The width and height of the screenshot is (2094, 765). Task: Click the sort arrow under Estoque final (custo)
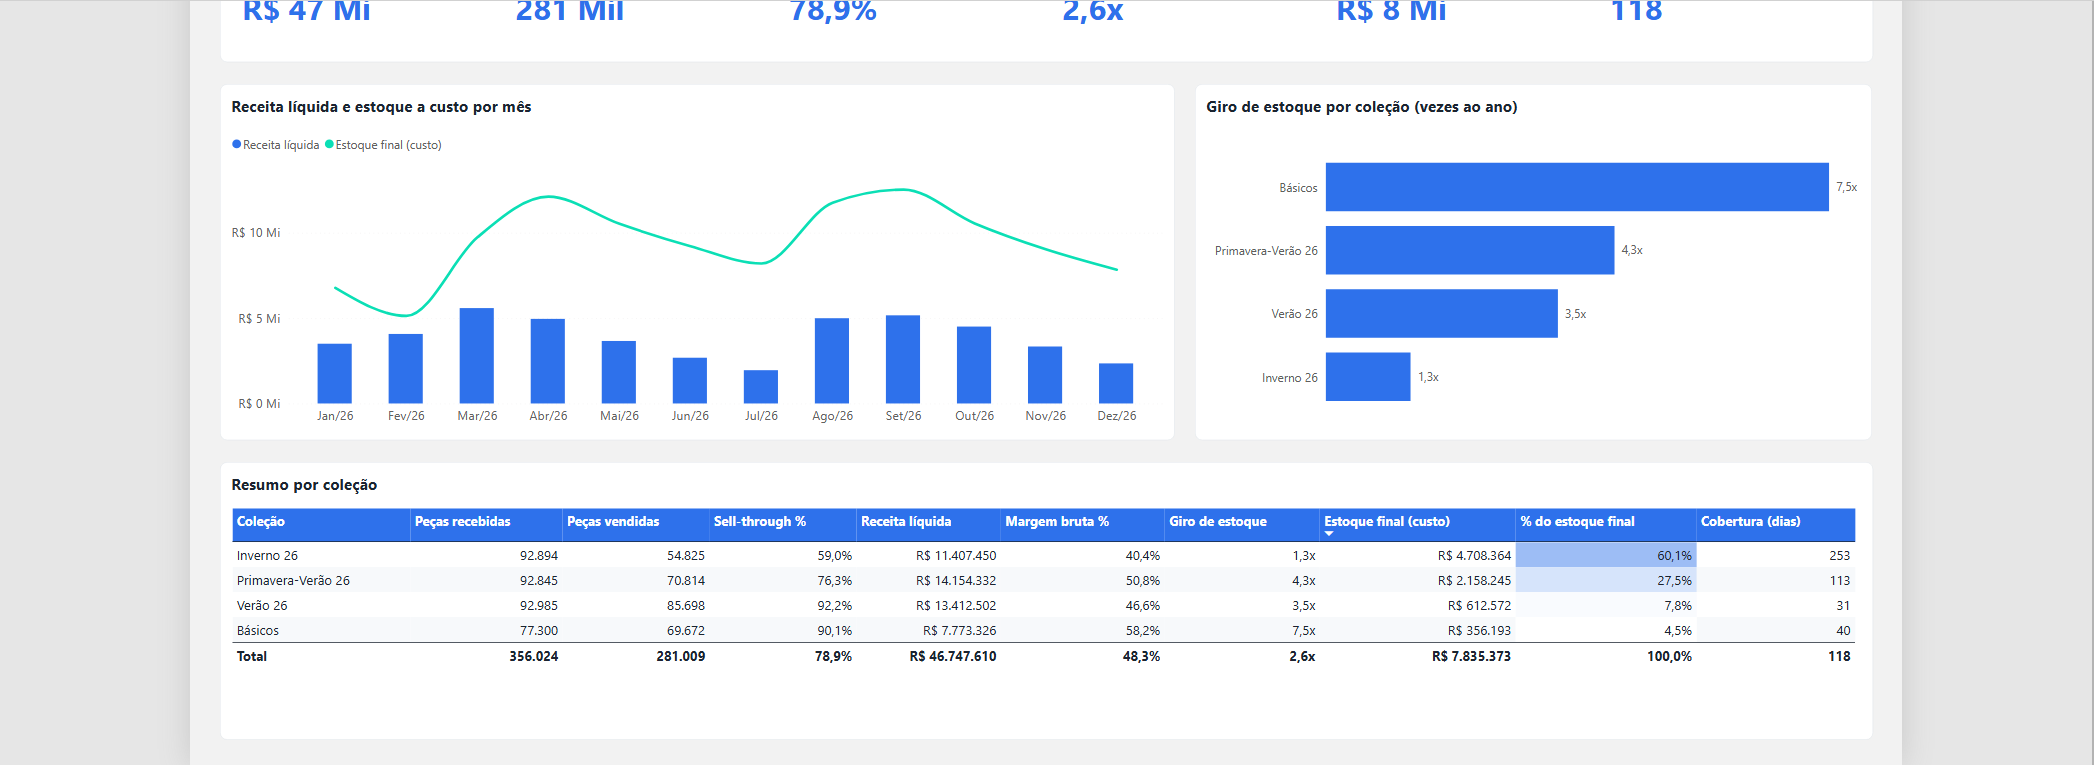coord(1329,534)
